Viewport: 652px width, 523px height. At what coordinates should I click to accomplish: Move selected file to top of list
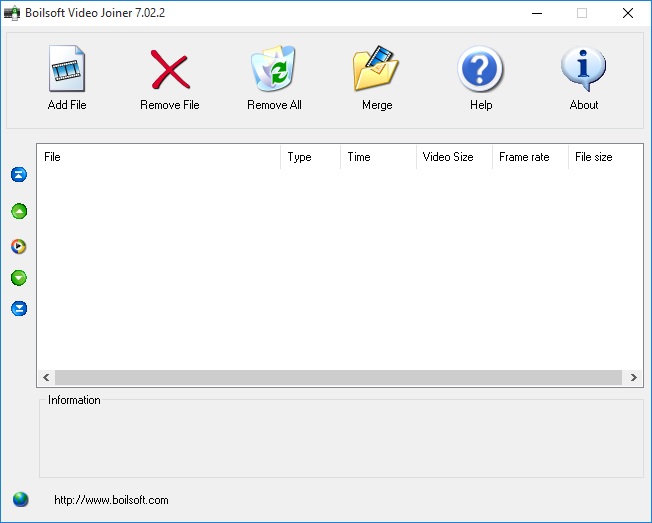coord(19,175)
